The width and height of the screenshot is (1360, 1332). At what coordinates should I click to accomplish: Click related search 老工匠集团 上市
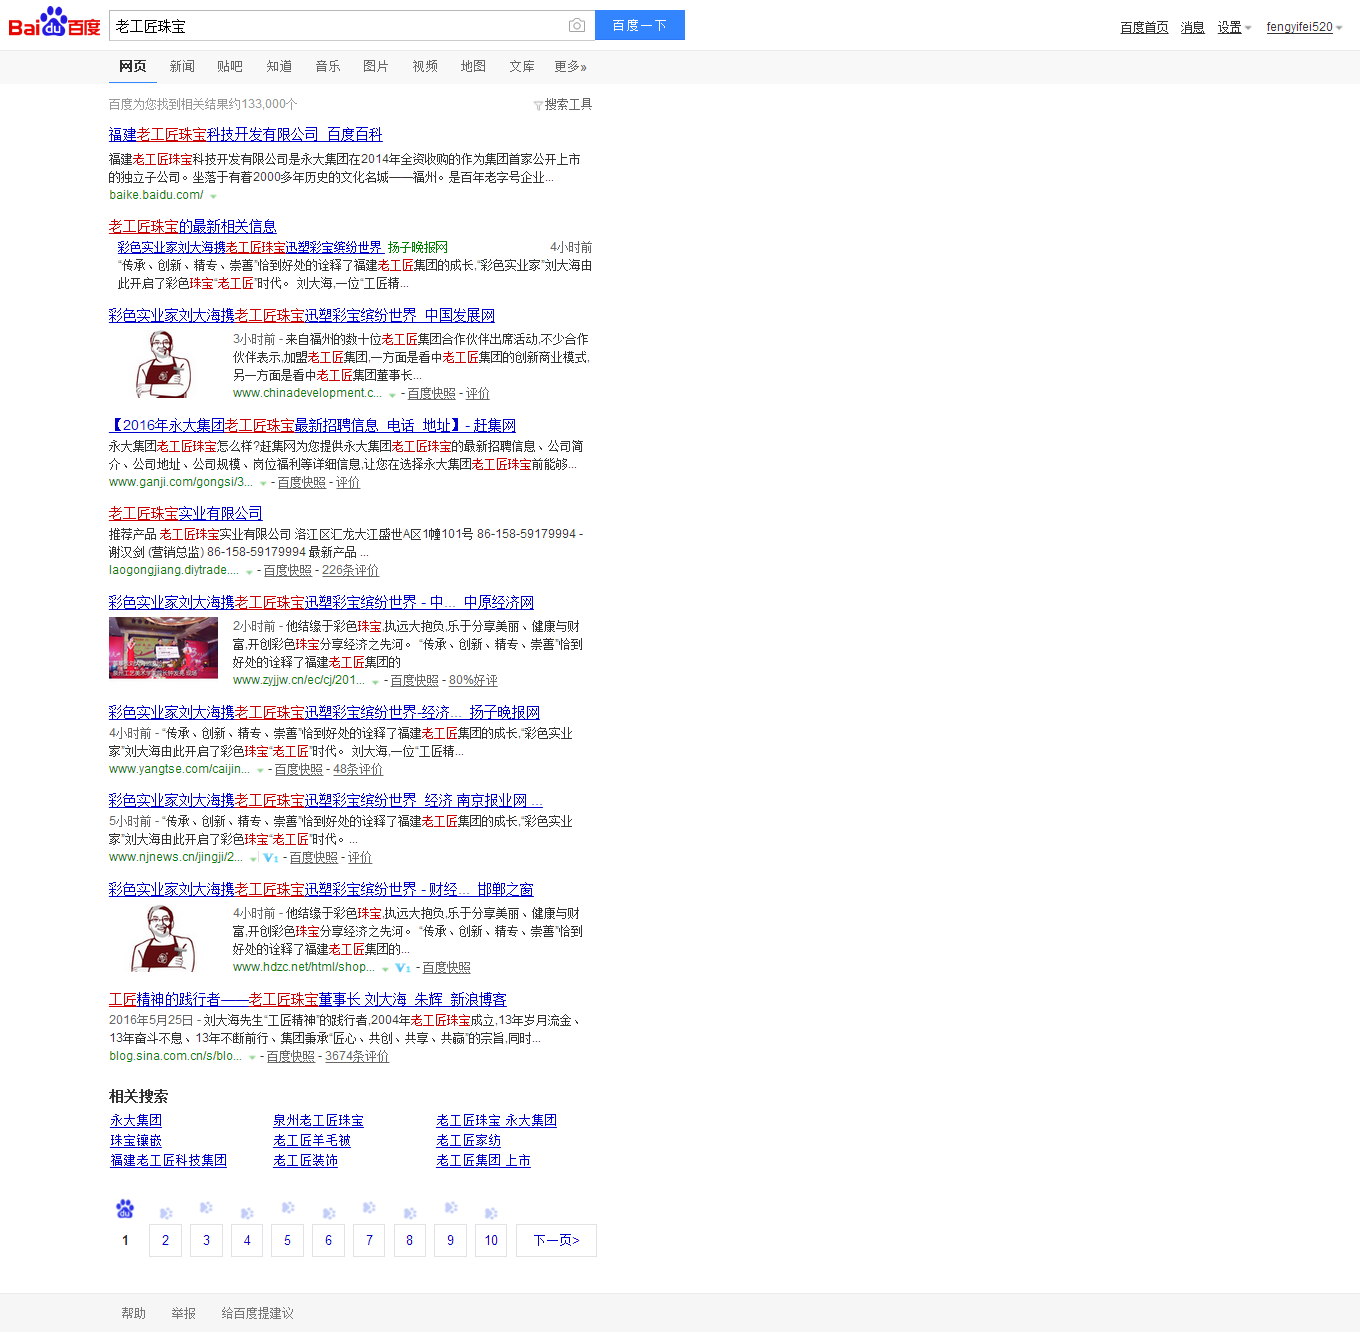pos(483,1160)
